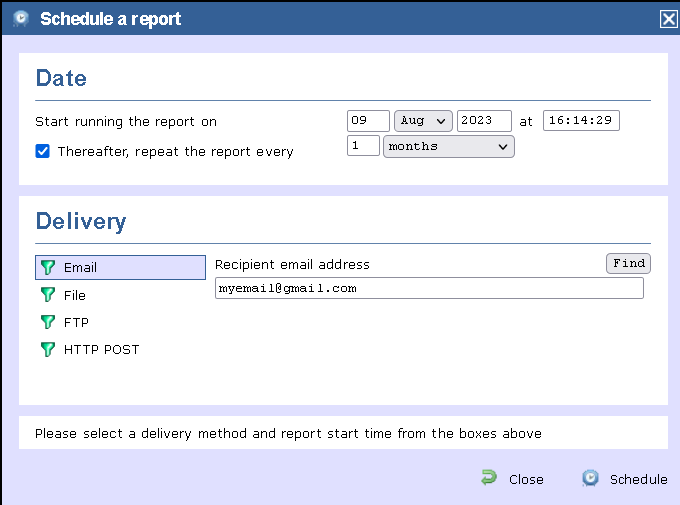680x505 pixels.
Task: Select the Email delivery method label
Action: point(80,268)
